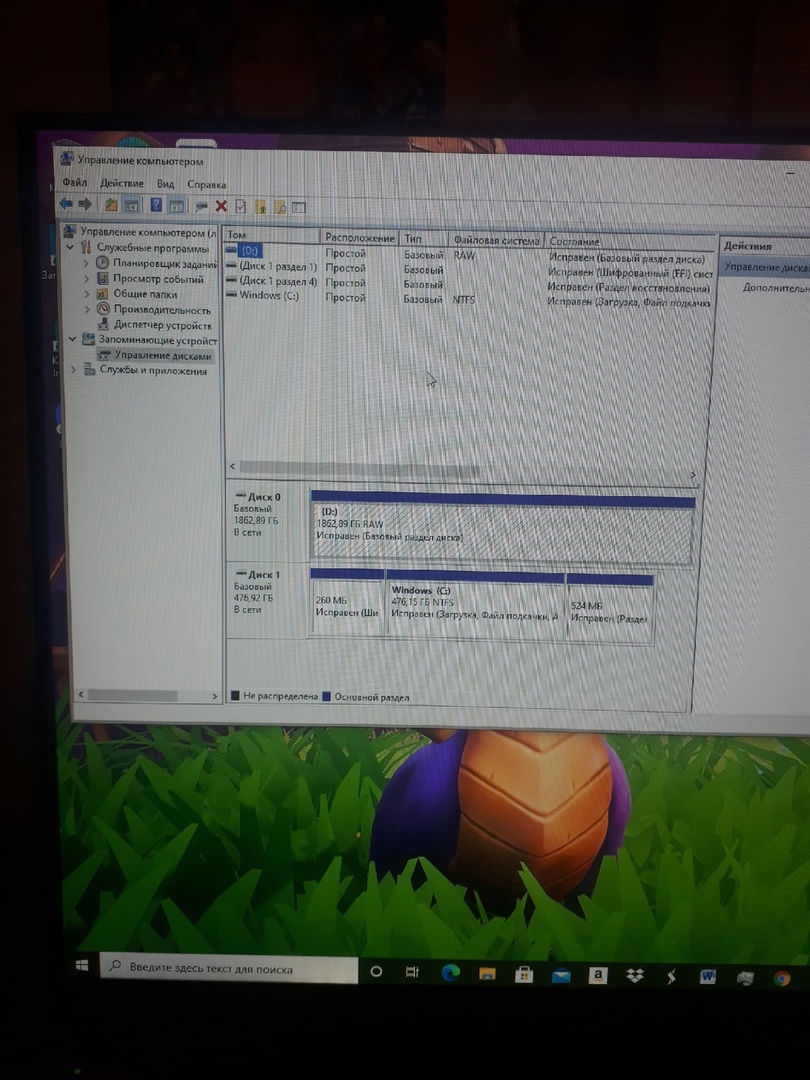Viewport: 810px width, 1080px height.
Task: Select the (D:) volume row in list
Action: (x=468, y=253)
